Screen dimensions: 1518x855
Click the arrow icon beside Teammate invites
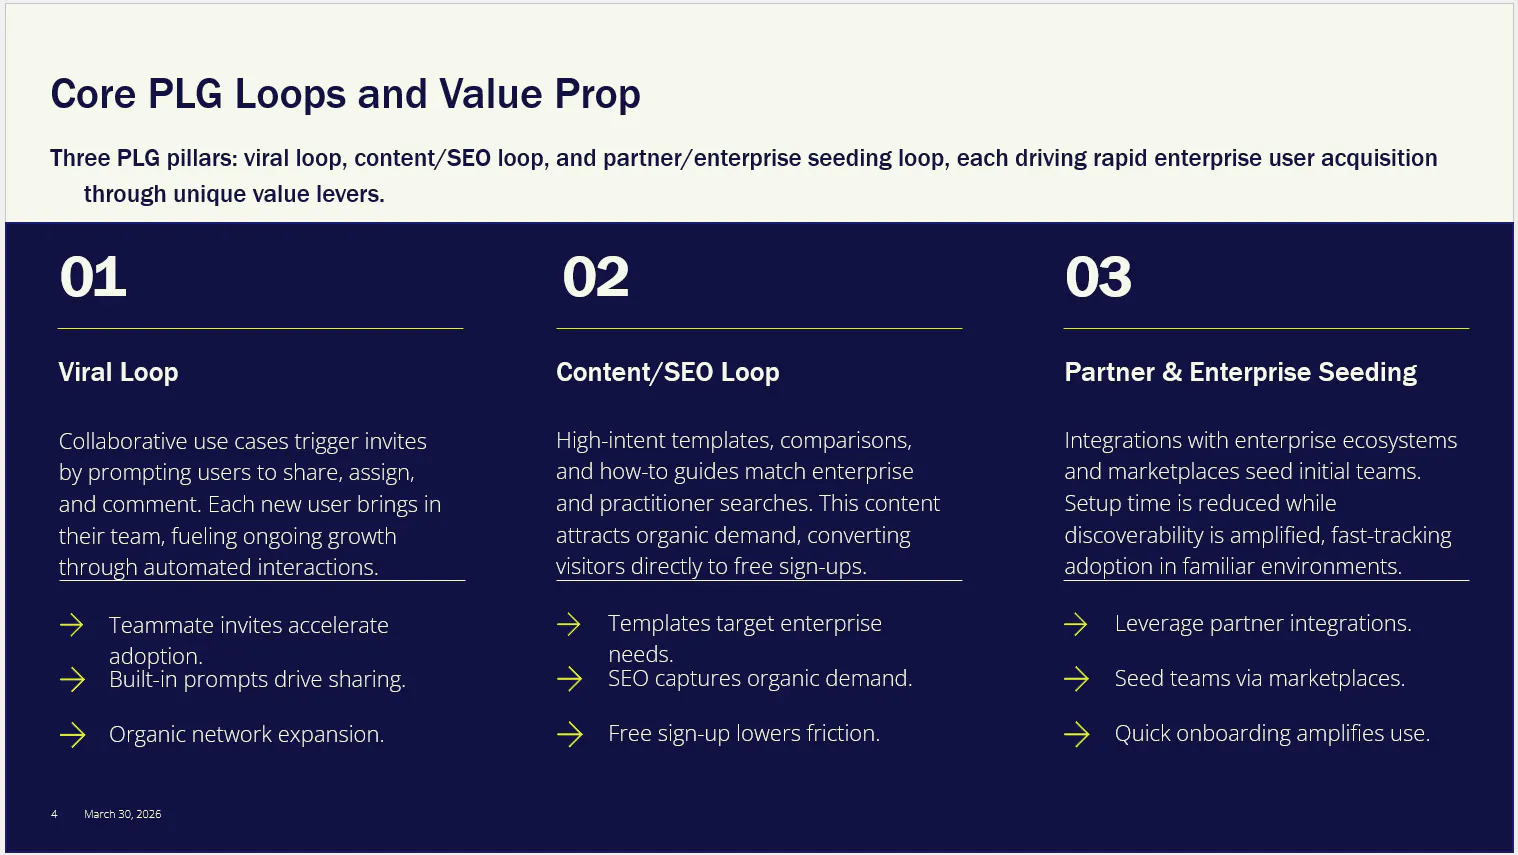pyautogui.click(x=72, y=626)
